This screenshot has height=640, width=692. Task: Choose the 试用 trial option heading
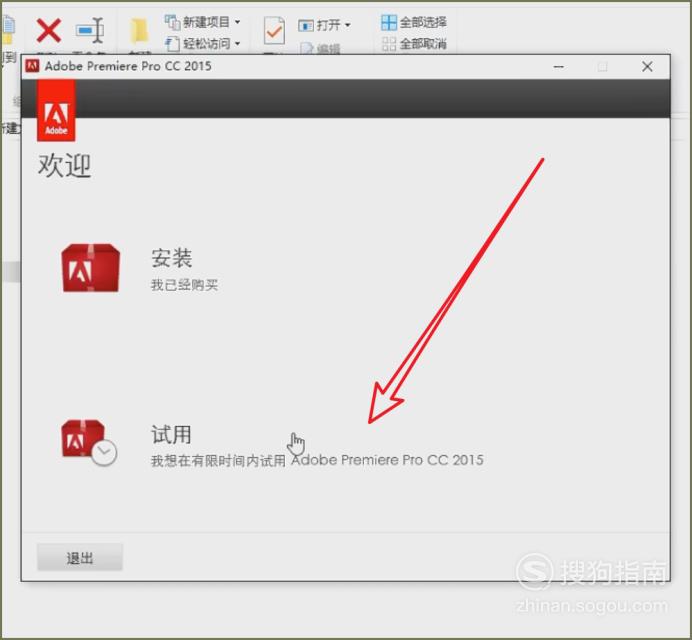coord(171,434)
